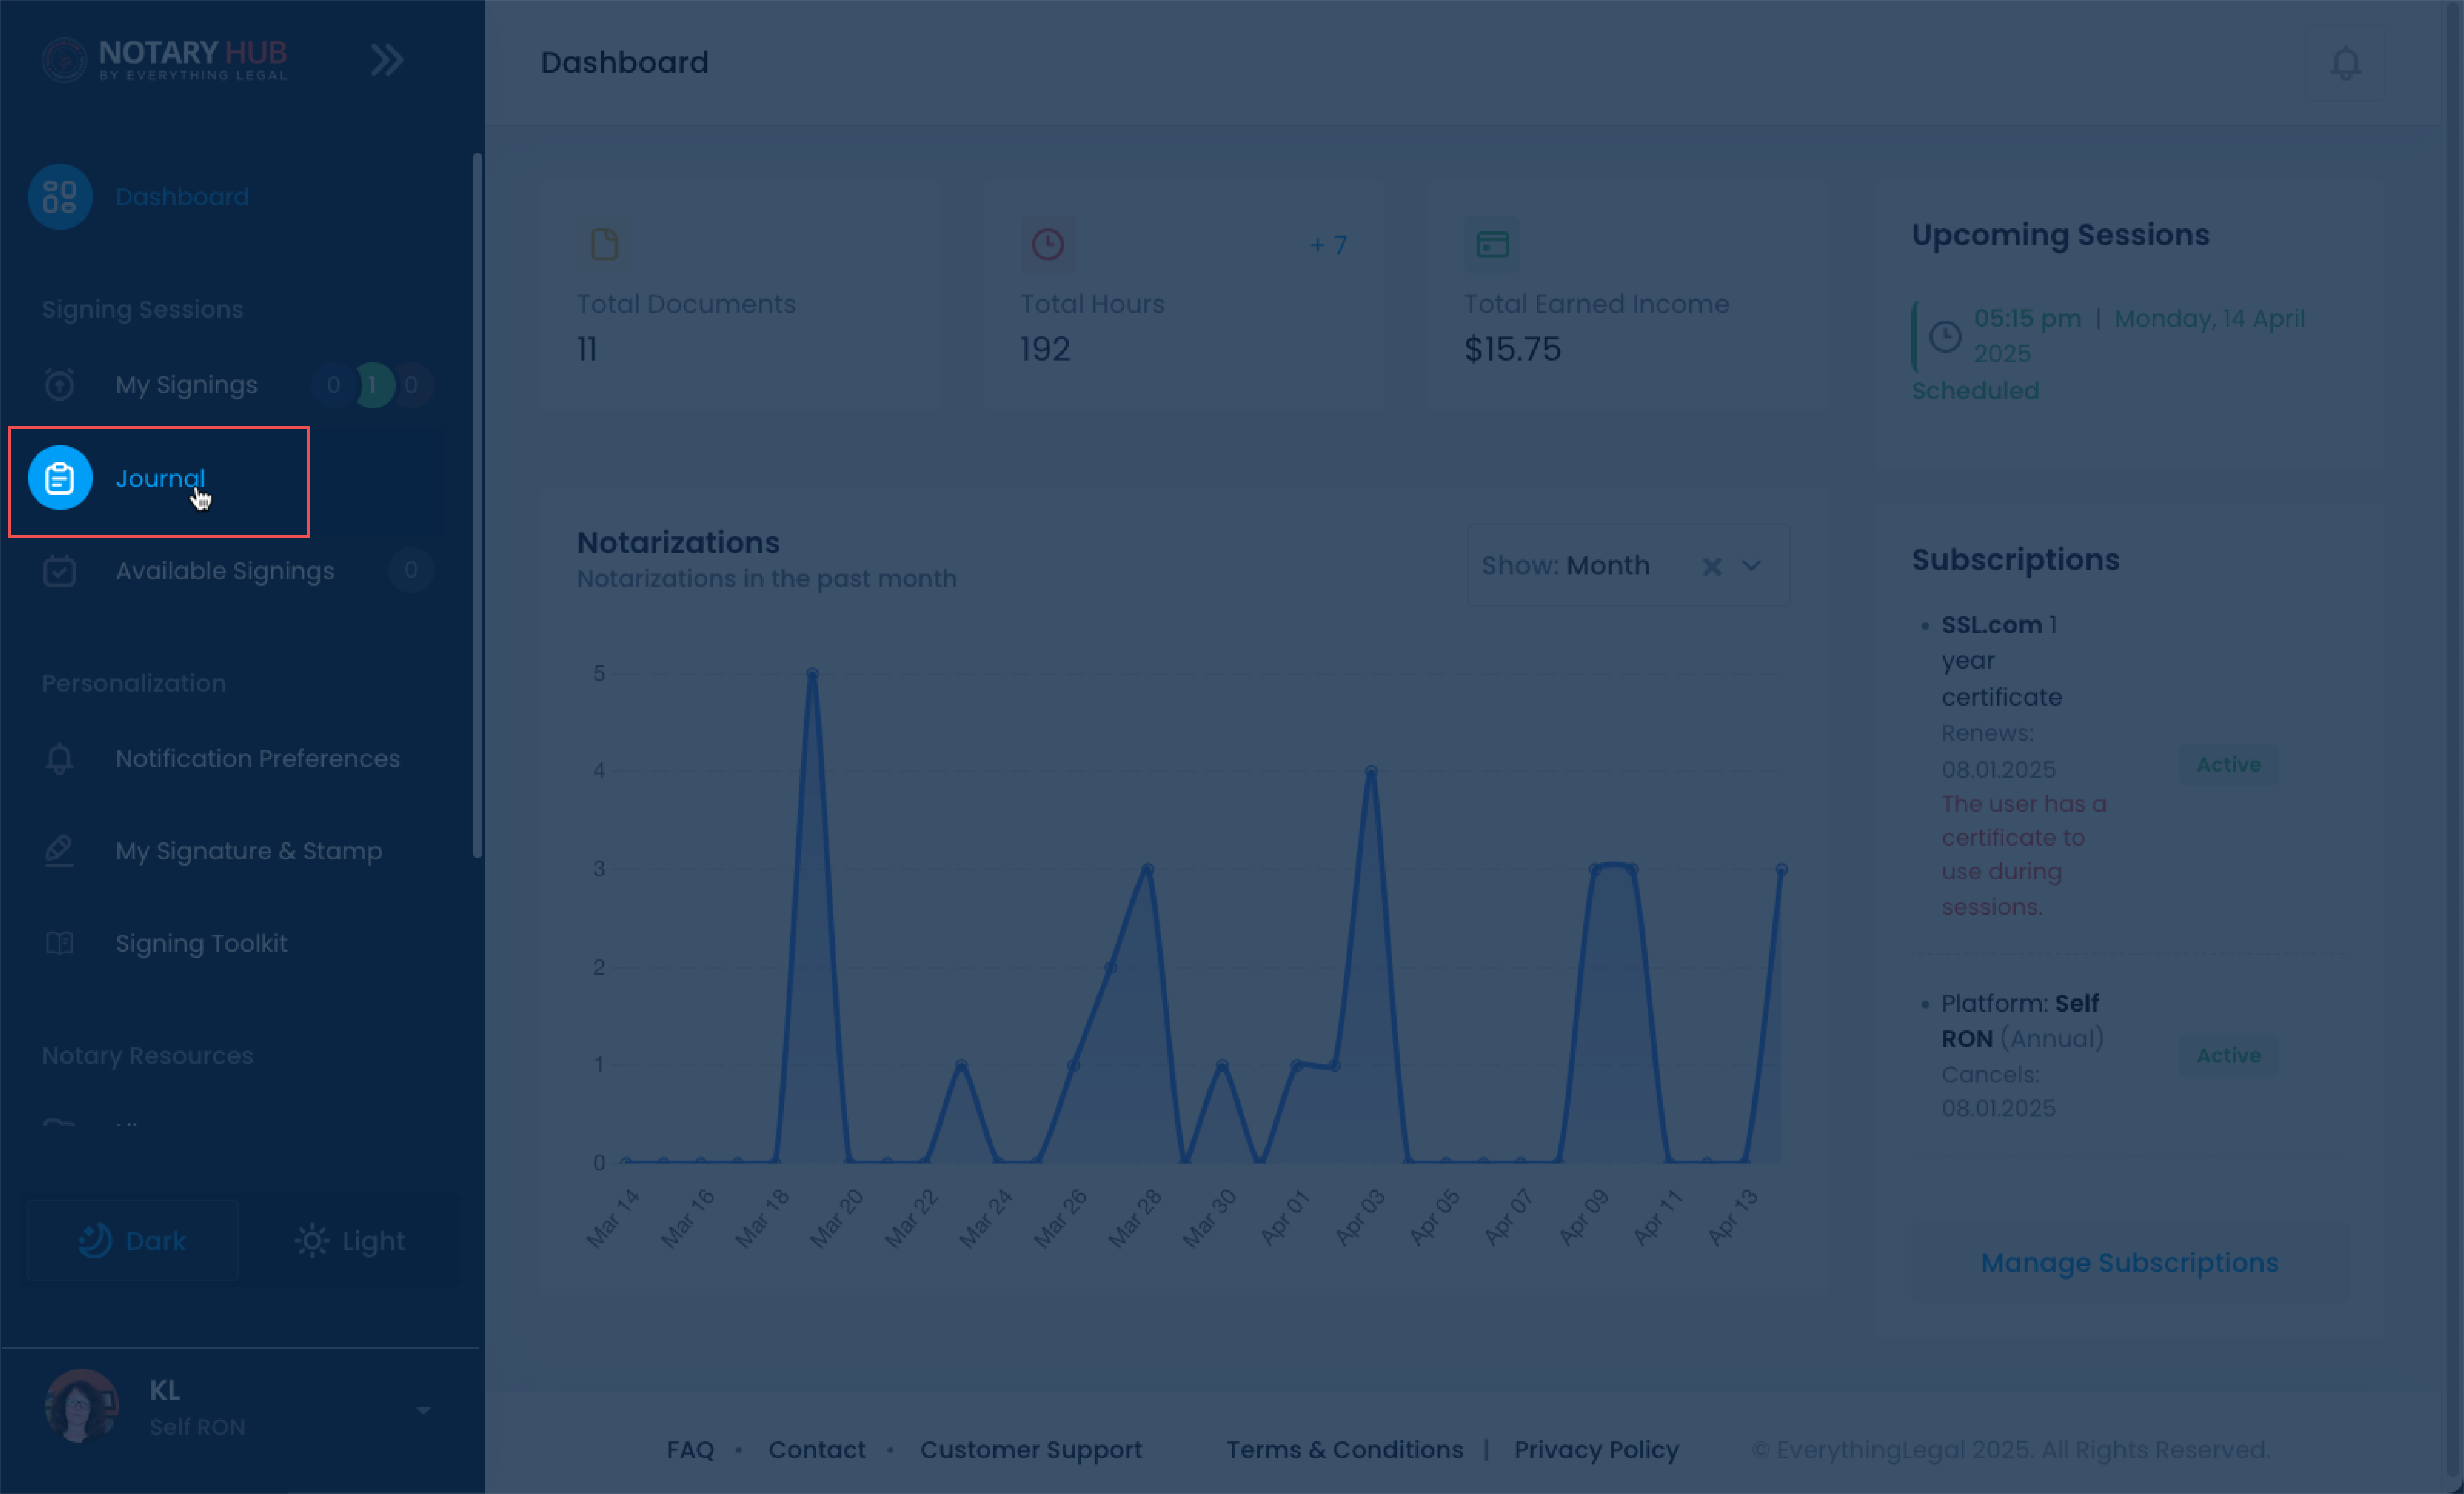
Task: Click the Signing Toolkit book icon
Action: coord(60,943)
